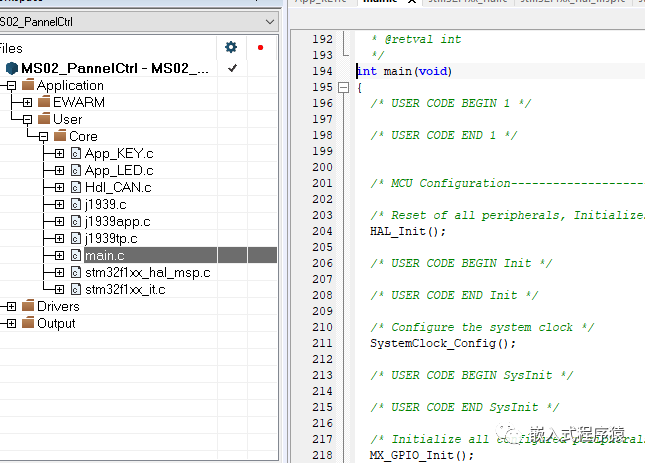
Task: Select j1939tp.c in the file tree
Action: point(111,238)
